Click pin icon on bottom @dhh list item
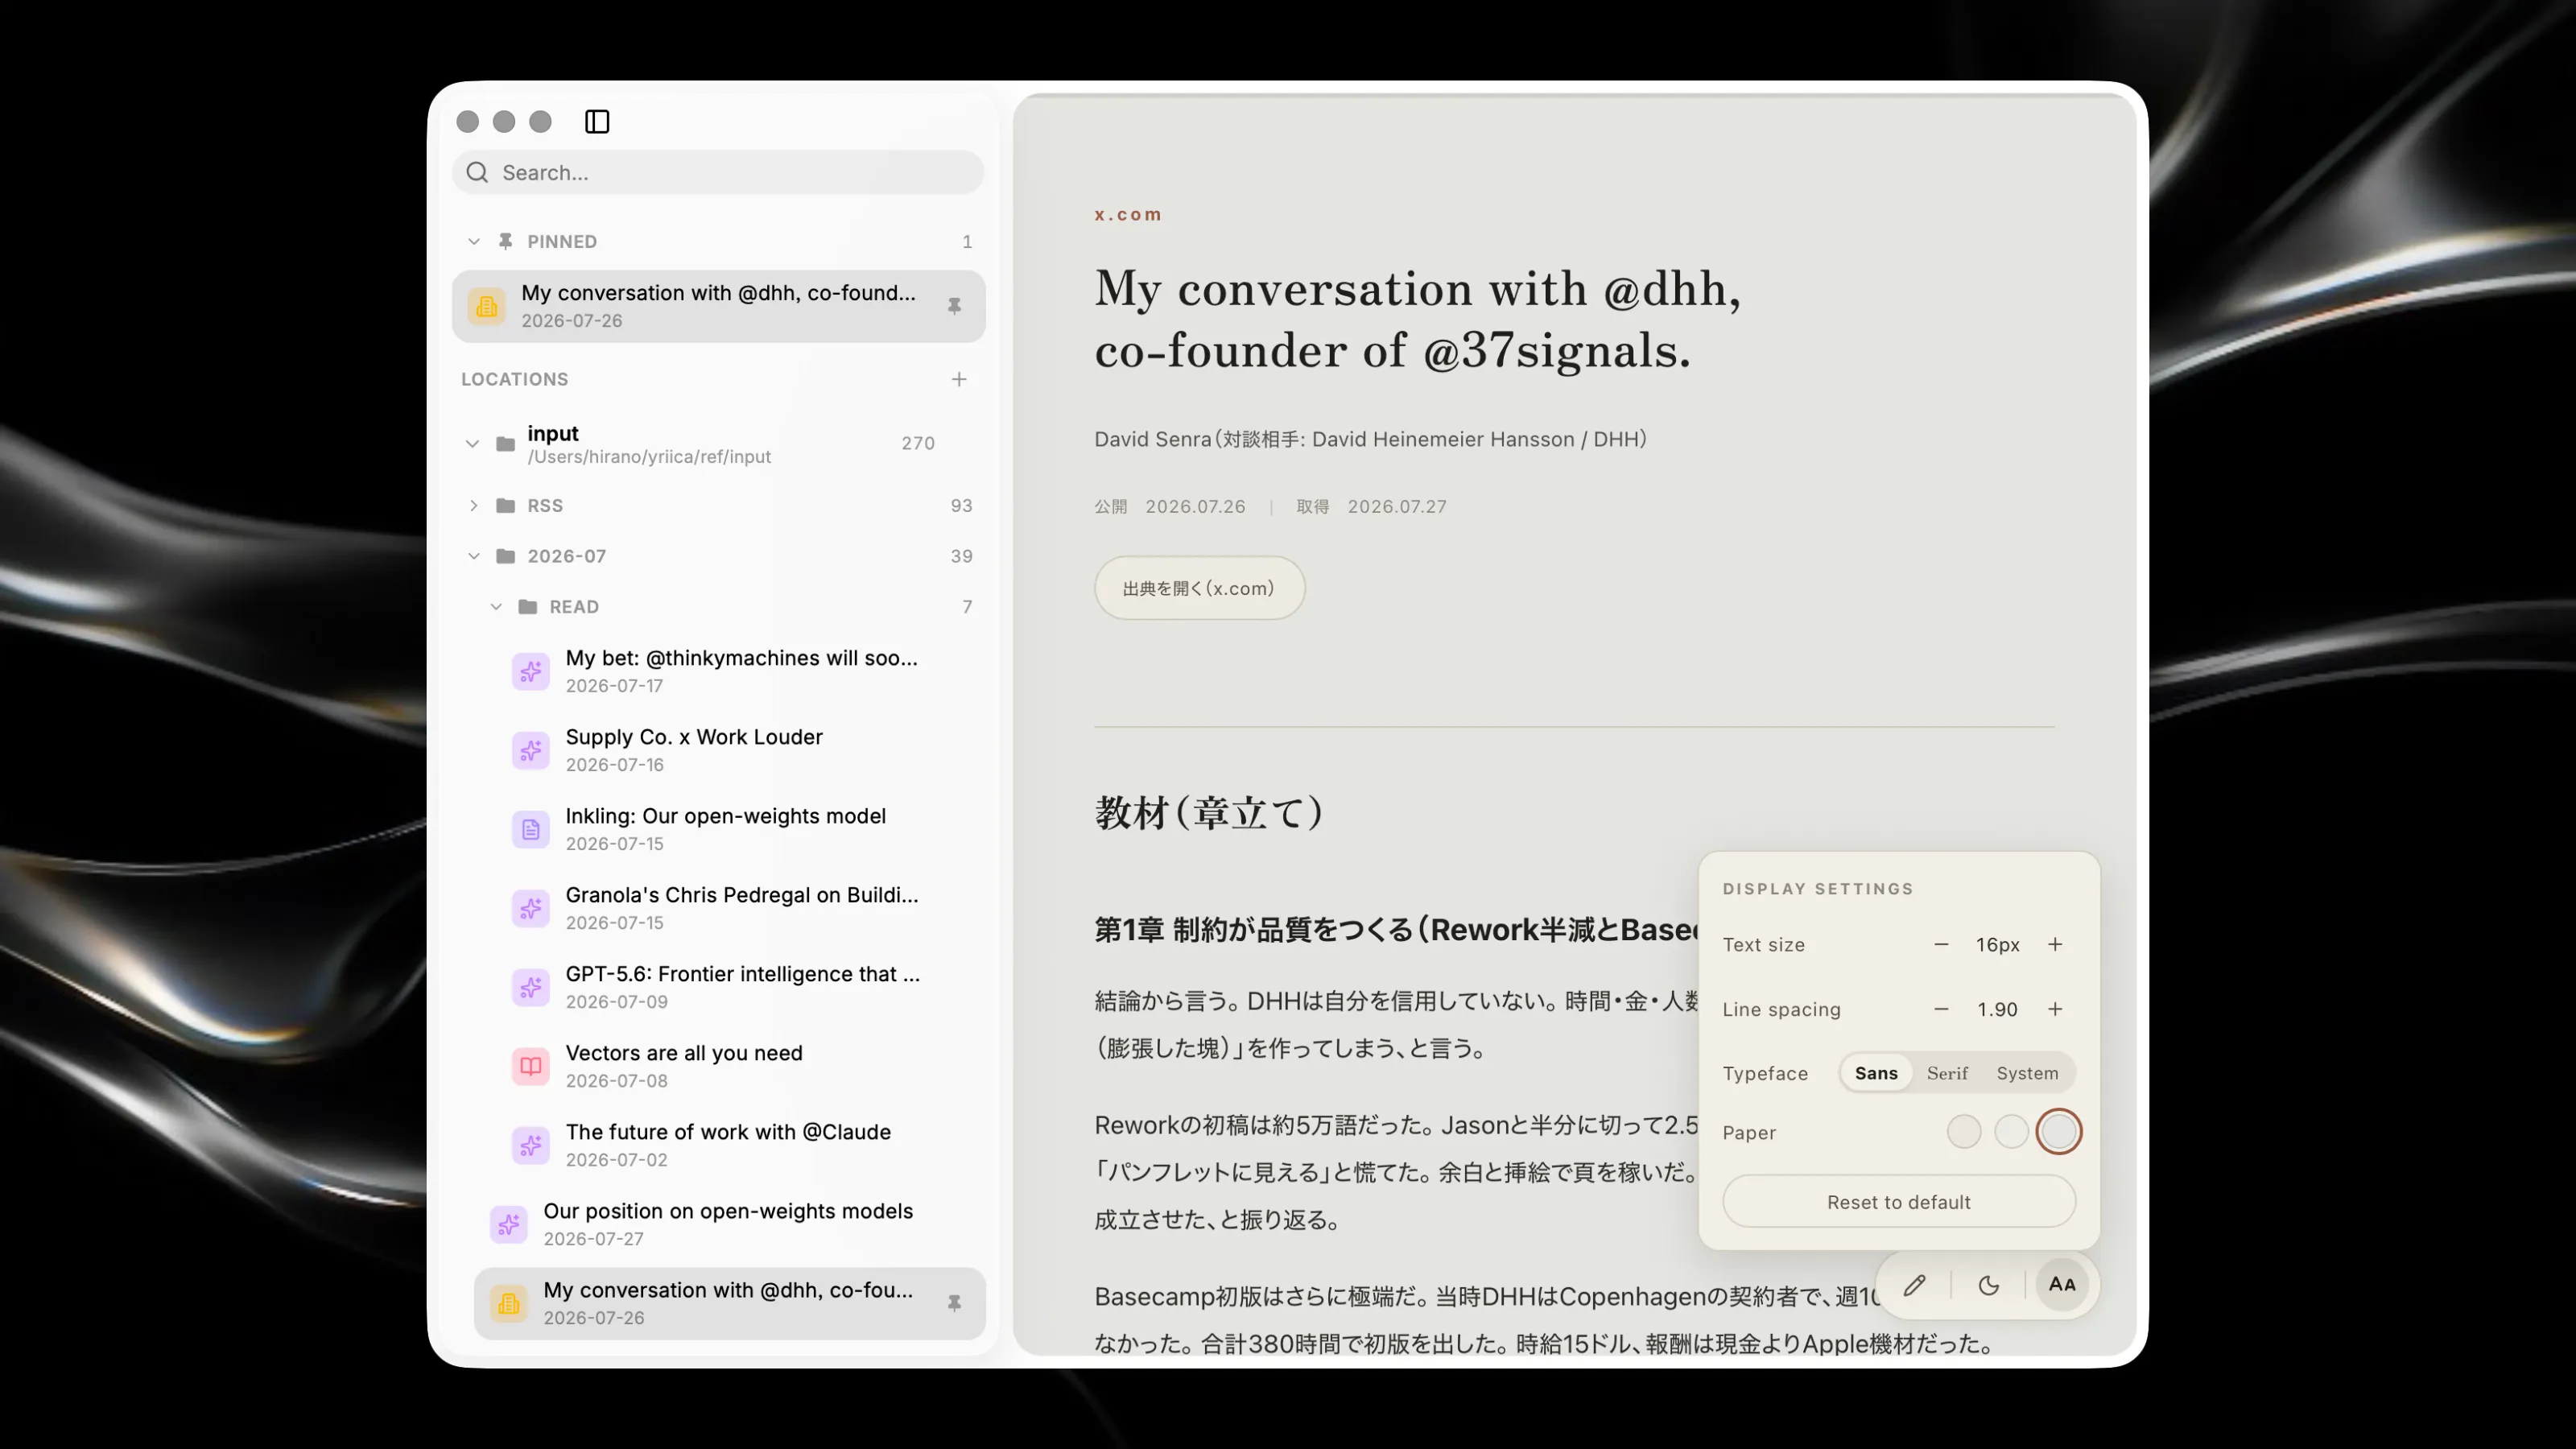The height and width of the screenshot is (1449, 2576). tap(954, 1303)
